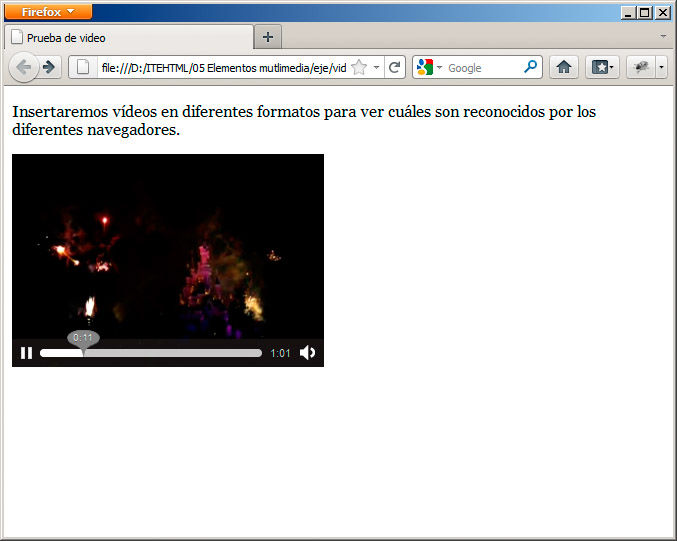Bookmark this page with star icon

(x=359, y=68)
